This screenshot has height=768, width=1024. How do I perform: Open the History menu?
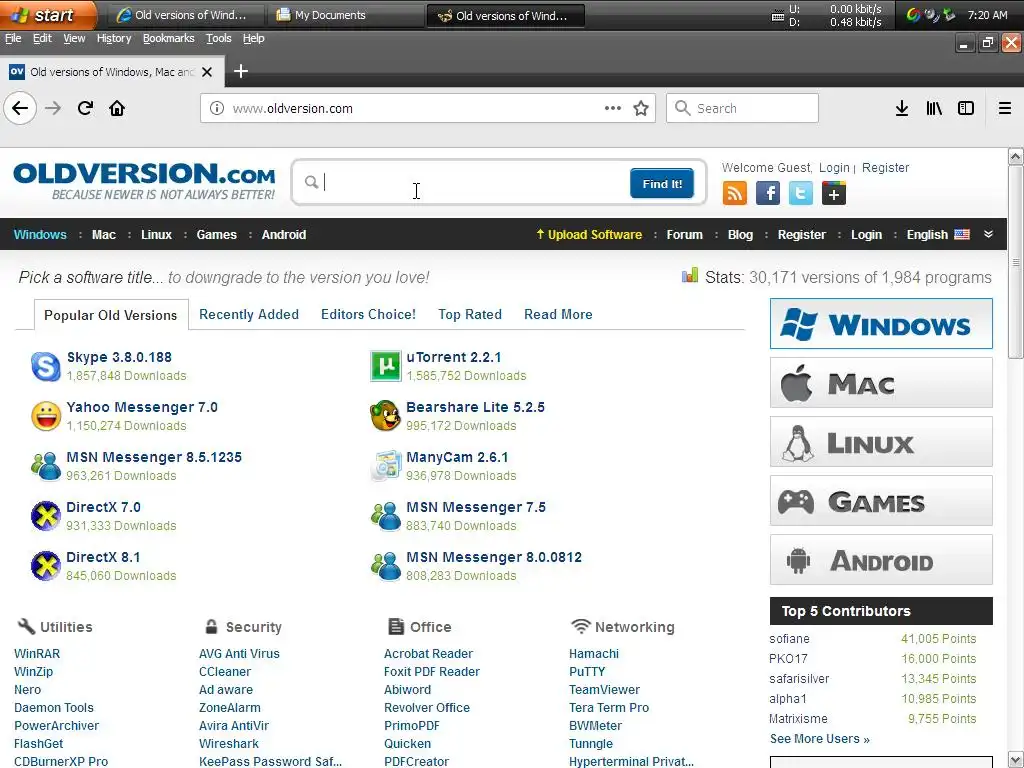click(x=114, y=39)
